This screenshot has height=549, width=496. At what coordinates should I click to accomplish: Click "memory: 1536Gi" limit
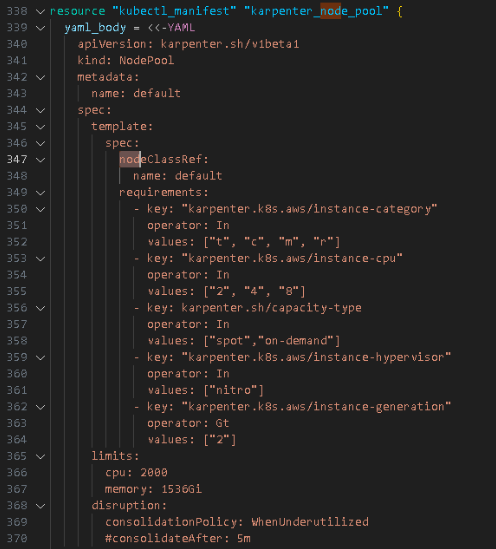click(x=153, y=489)
